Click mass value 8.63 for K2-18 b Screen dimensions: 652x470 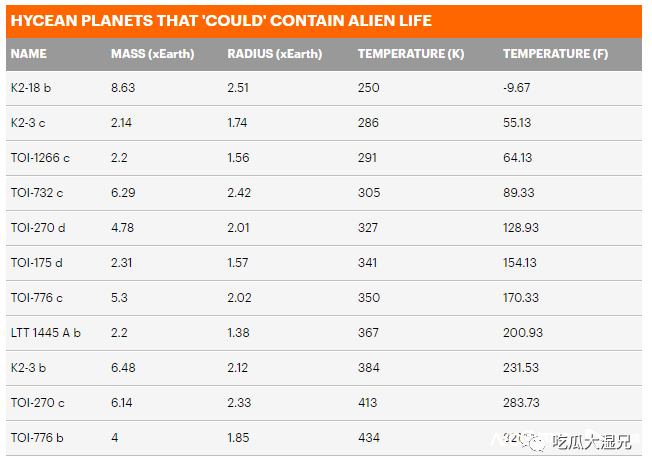tap(122, 89)
